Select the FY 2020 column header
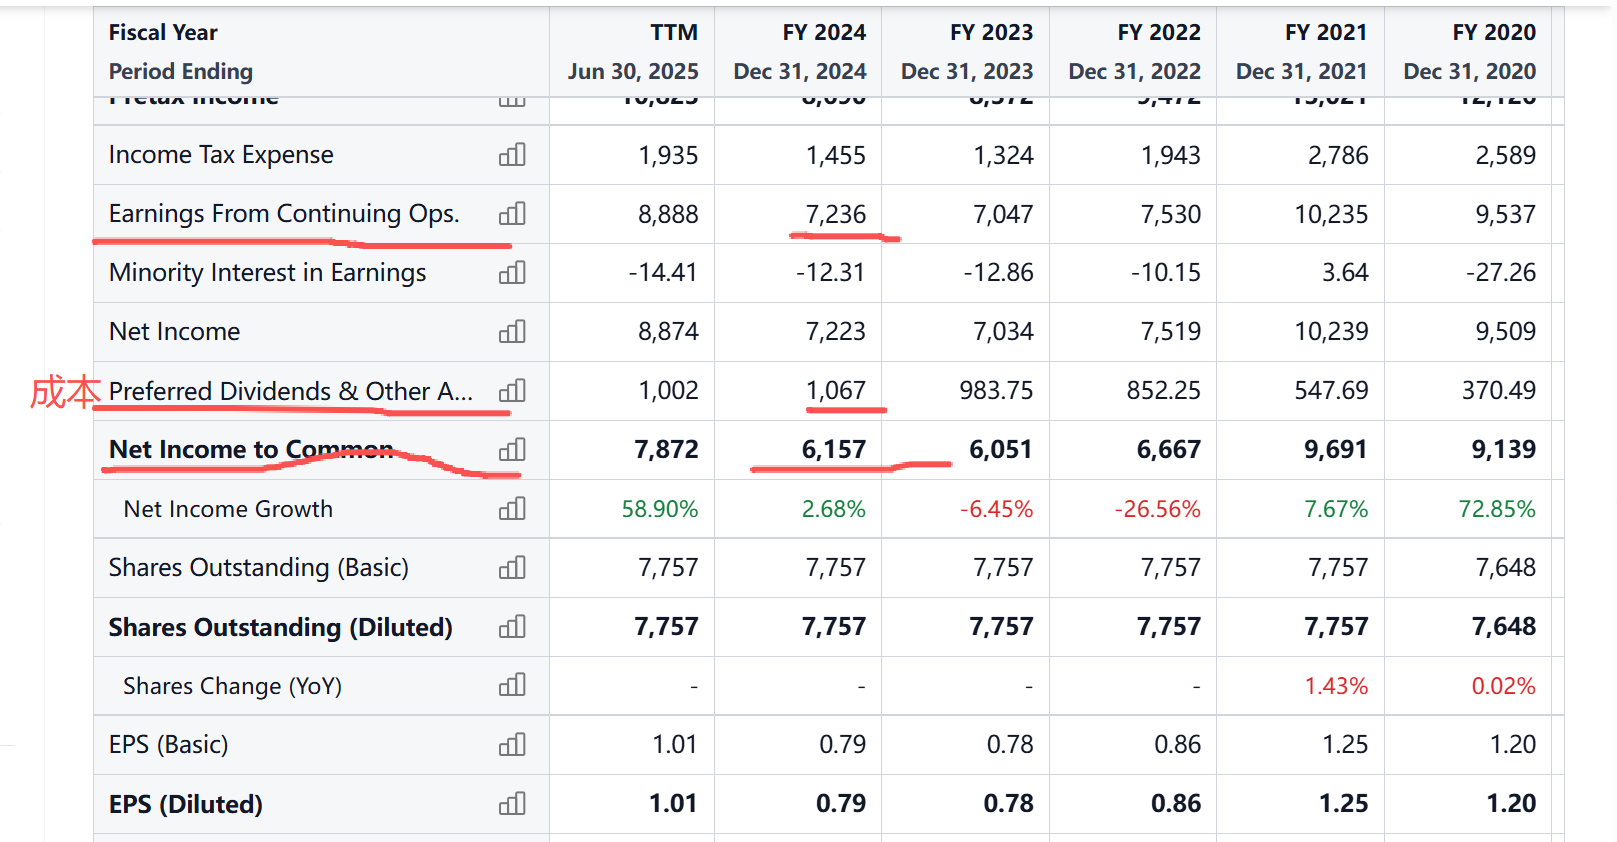 (1493, 33)
